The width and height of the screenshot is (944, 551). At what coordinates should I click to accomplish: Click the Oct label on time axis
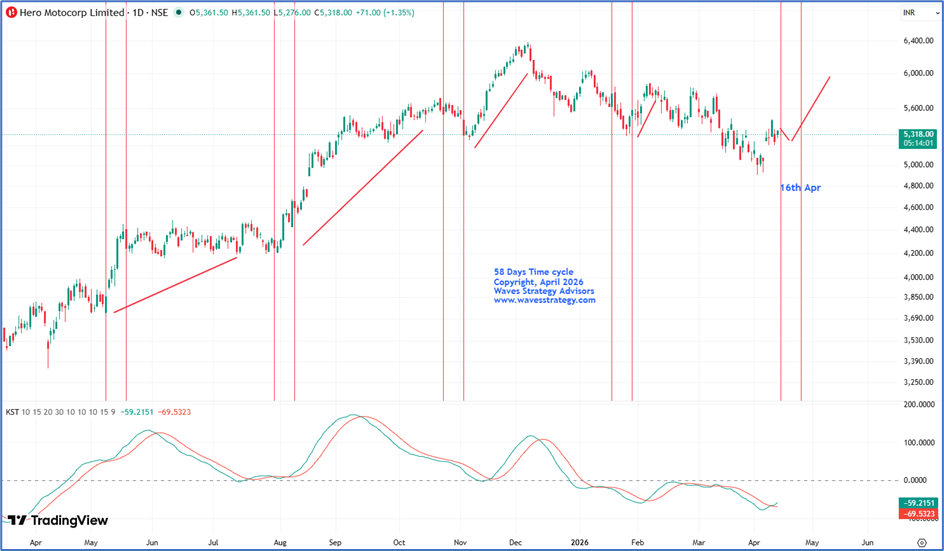point(399,543)
